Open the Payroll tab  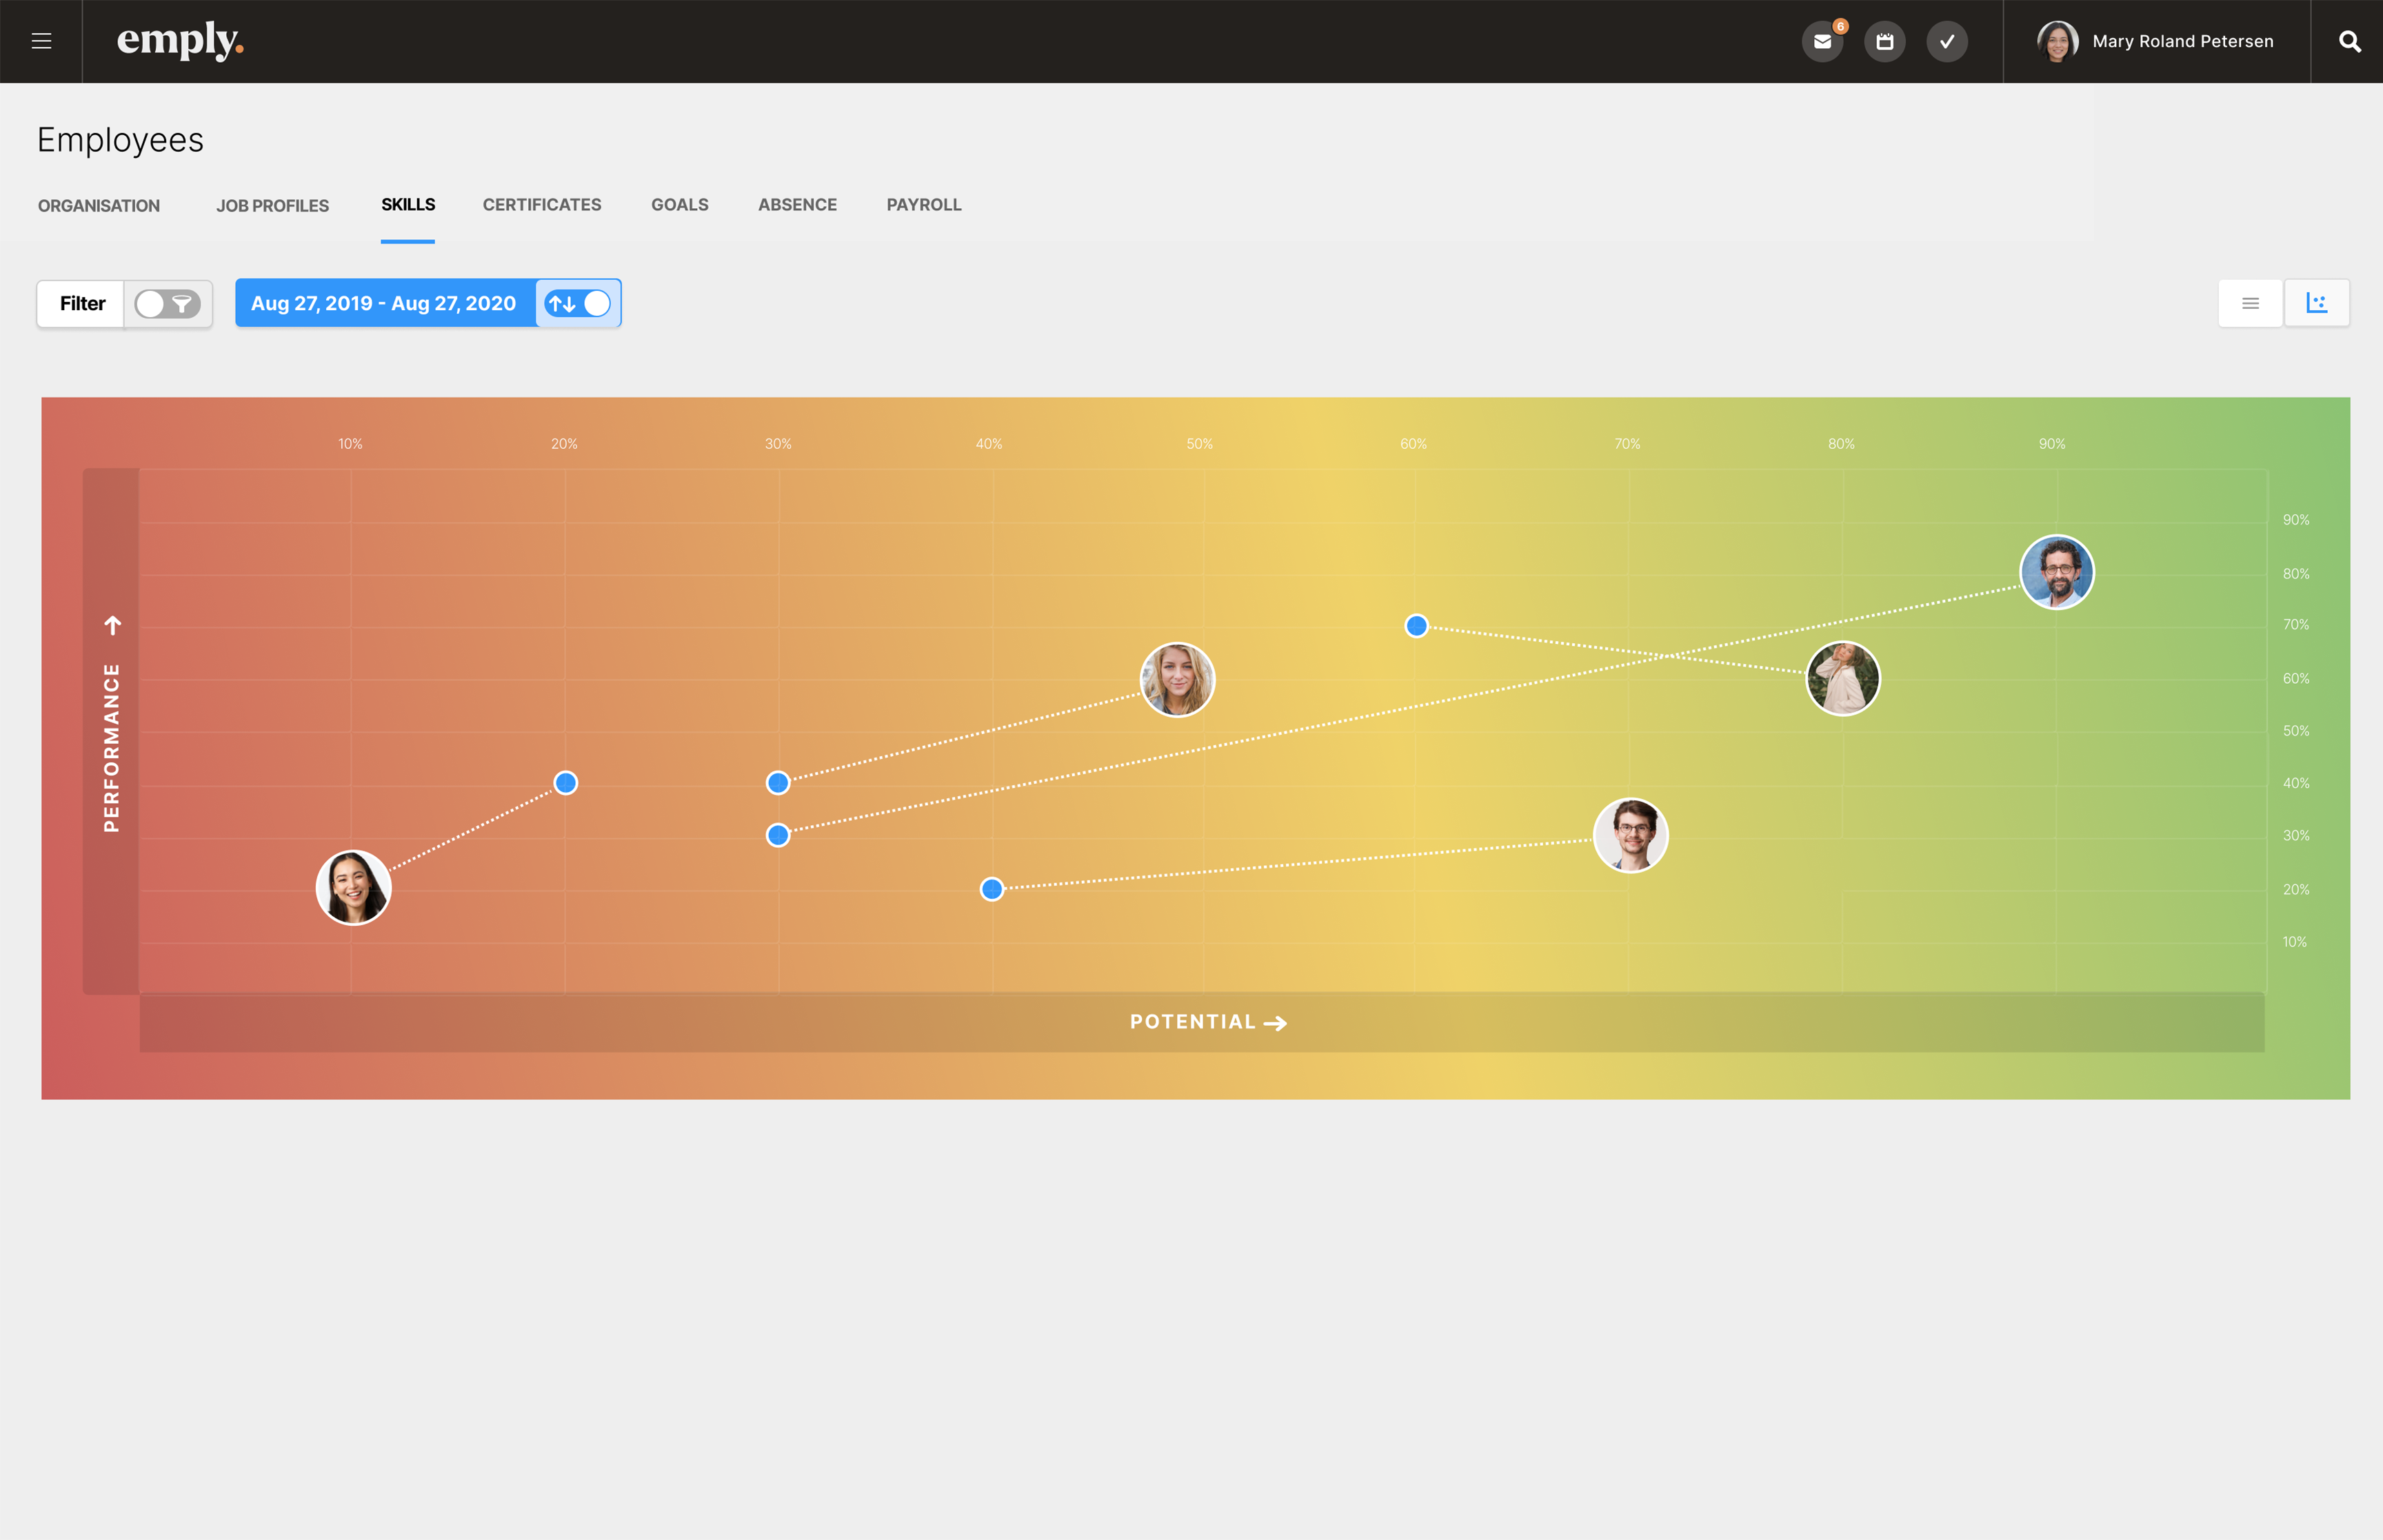coord(924,205)
